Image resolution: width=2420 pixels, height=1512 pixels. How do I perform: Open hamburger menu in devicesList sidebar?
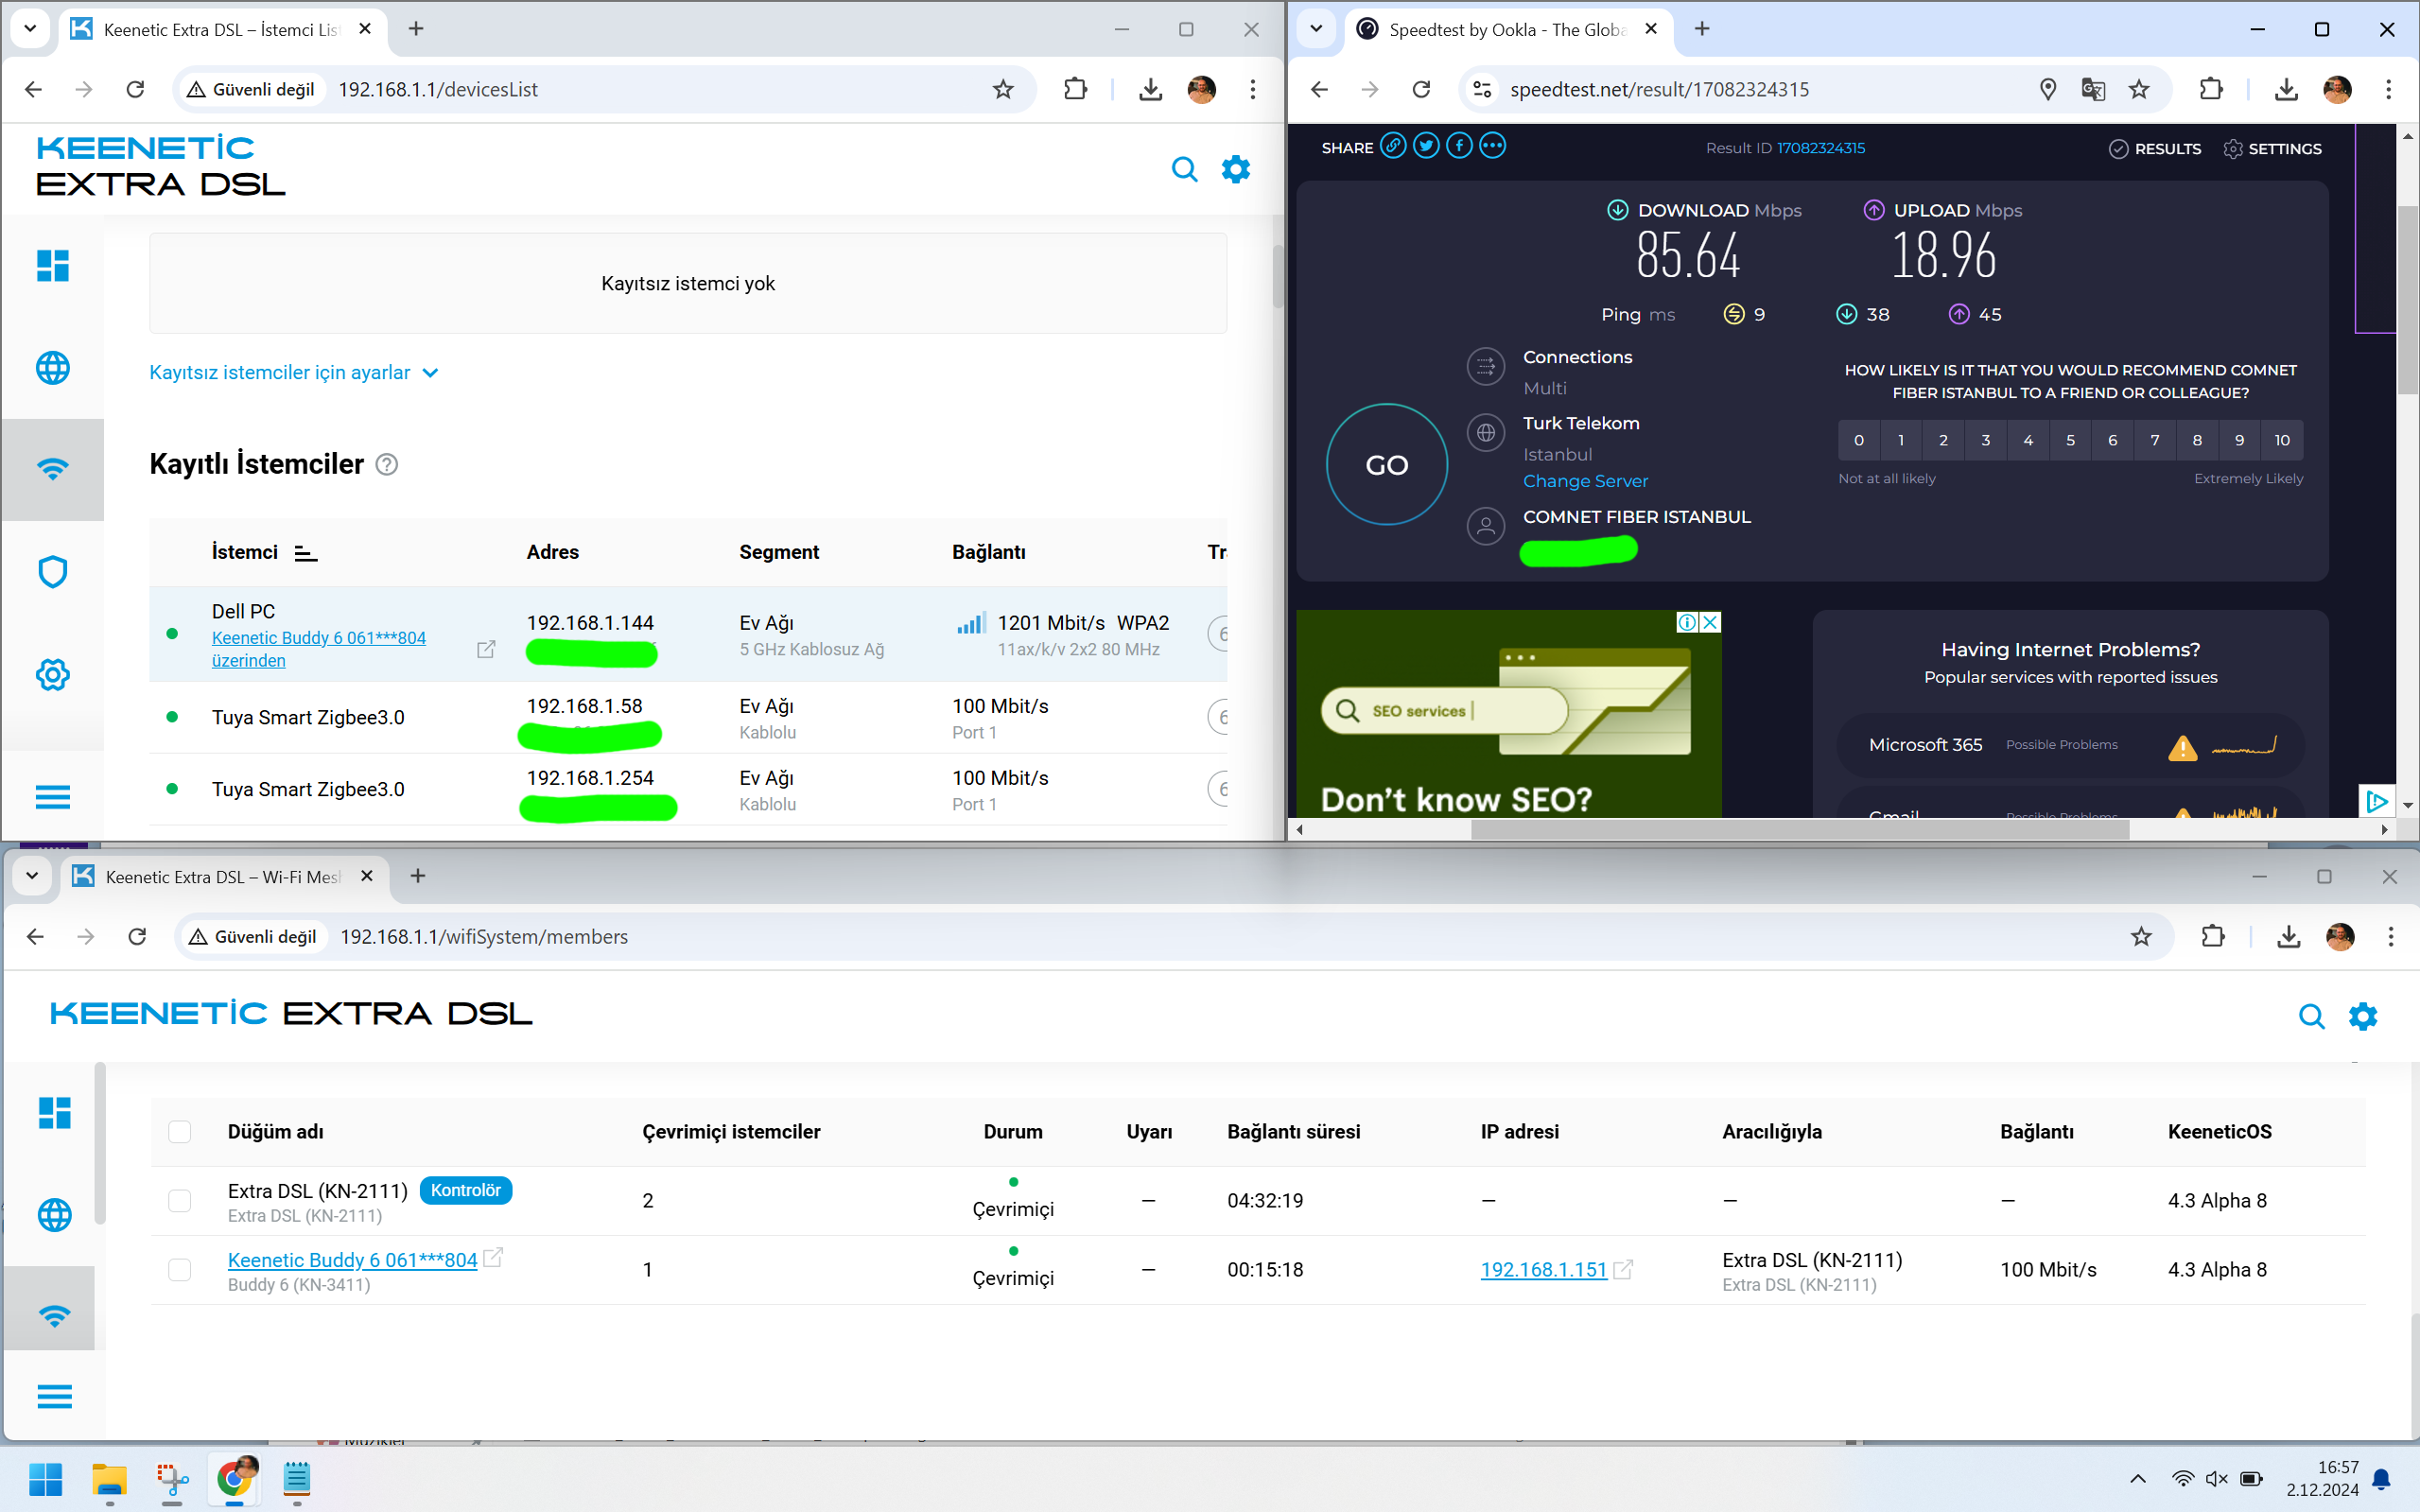53,797
